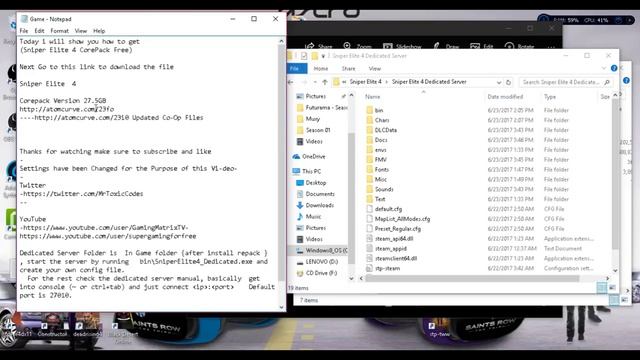Viewport: 640px width, 360px height.
Task: Select the Fonts folder icon
Action: [x=369, y=169]
